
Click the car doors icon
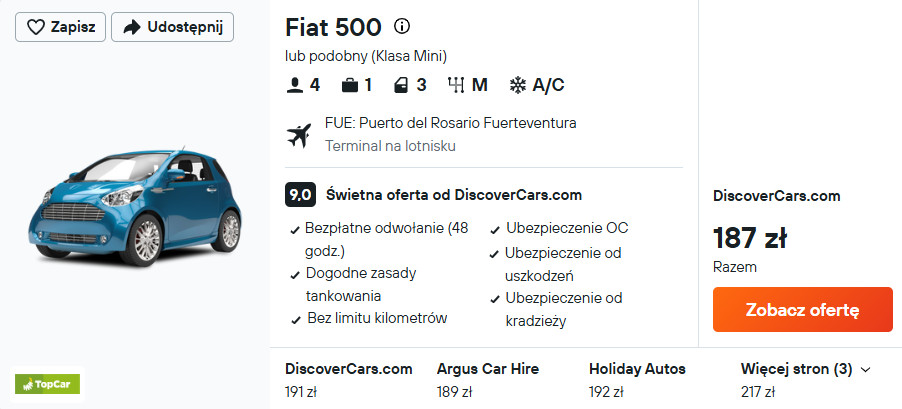[x=401, y=85]
